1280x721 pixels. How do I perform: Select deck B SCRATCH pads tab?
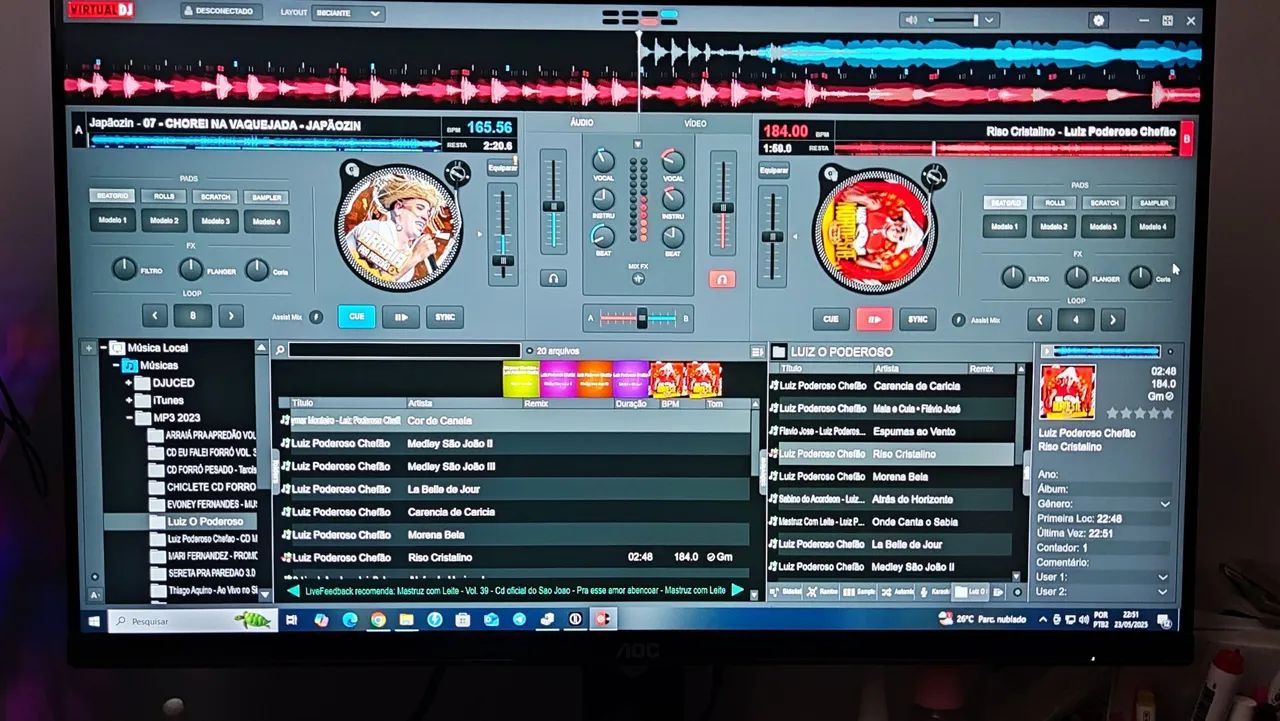(1105, 203)
